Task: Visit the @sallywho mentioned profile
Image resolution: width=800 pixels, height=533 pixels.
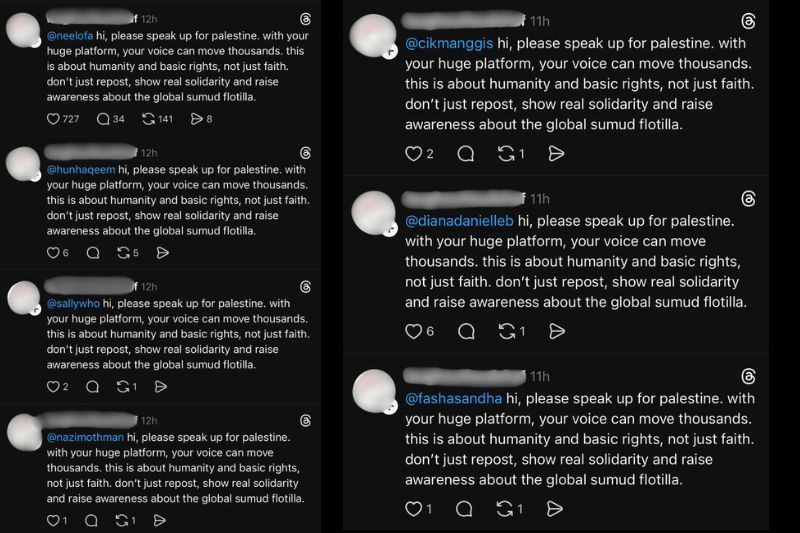Action: 74,303
